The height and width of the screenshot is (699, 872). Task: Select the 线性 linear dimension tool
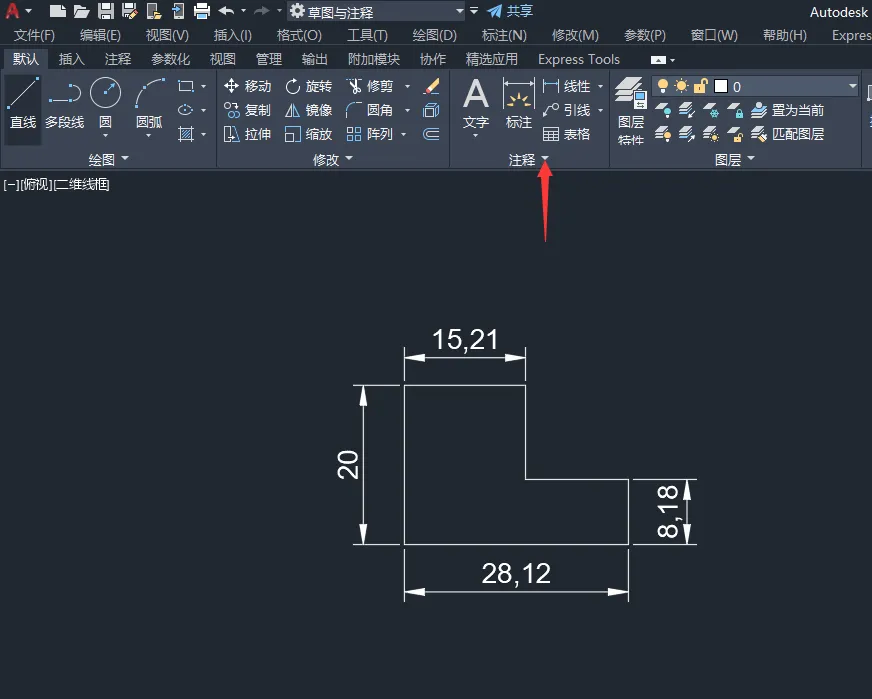pos(567,86)
